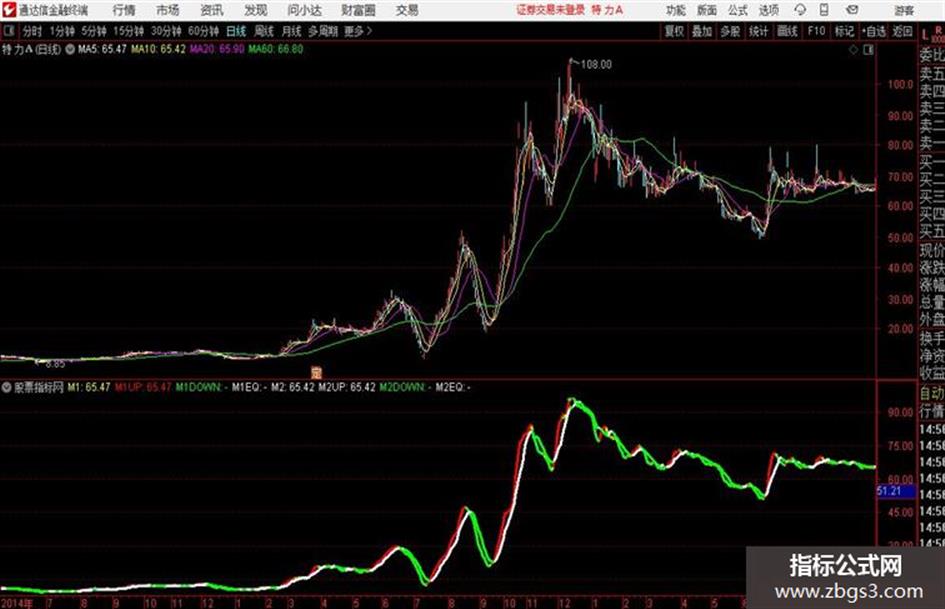945x609 pixels.
Task: Open the 发现 menu
Action: (256, 10)
